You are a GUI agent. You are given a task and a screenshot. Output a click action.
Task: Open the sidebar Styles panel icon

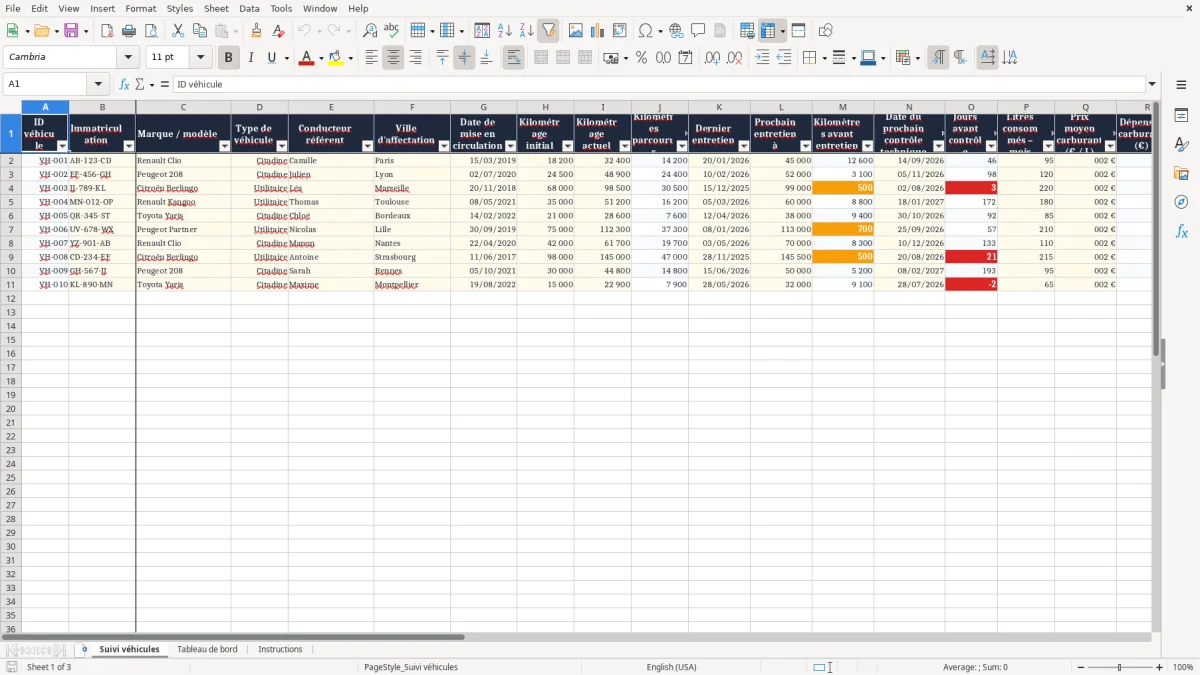1181,145
